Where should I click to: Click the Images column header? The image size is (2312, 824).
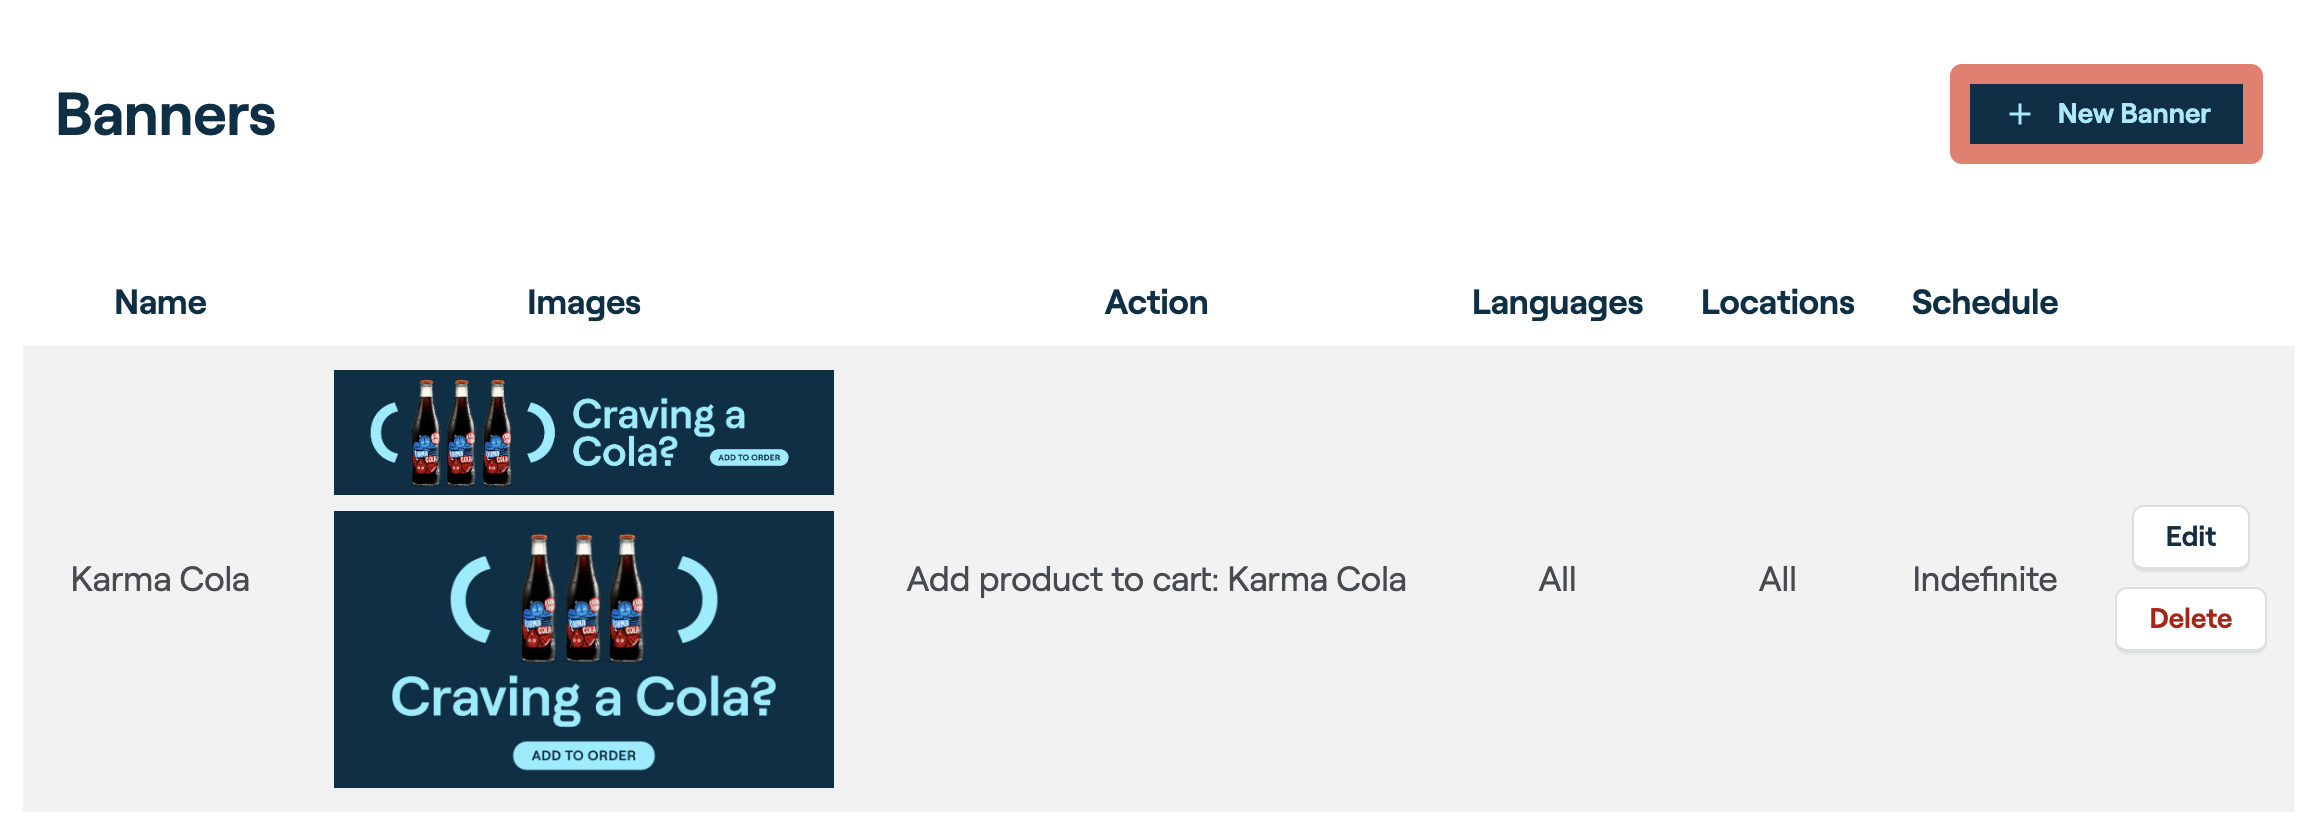(x=583, y=302)
